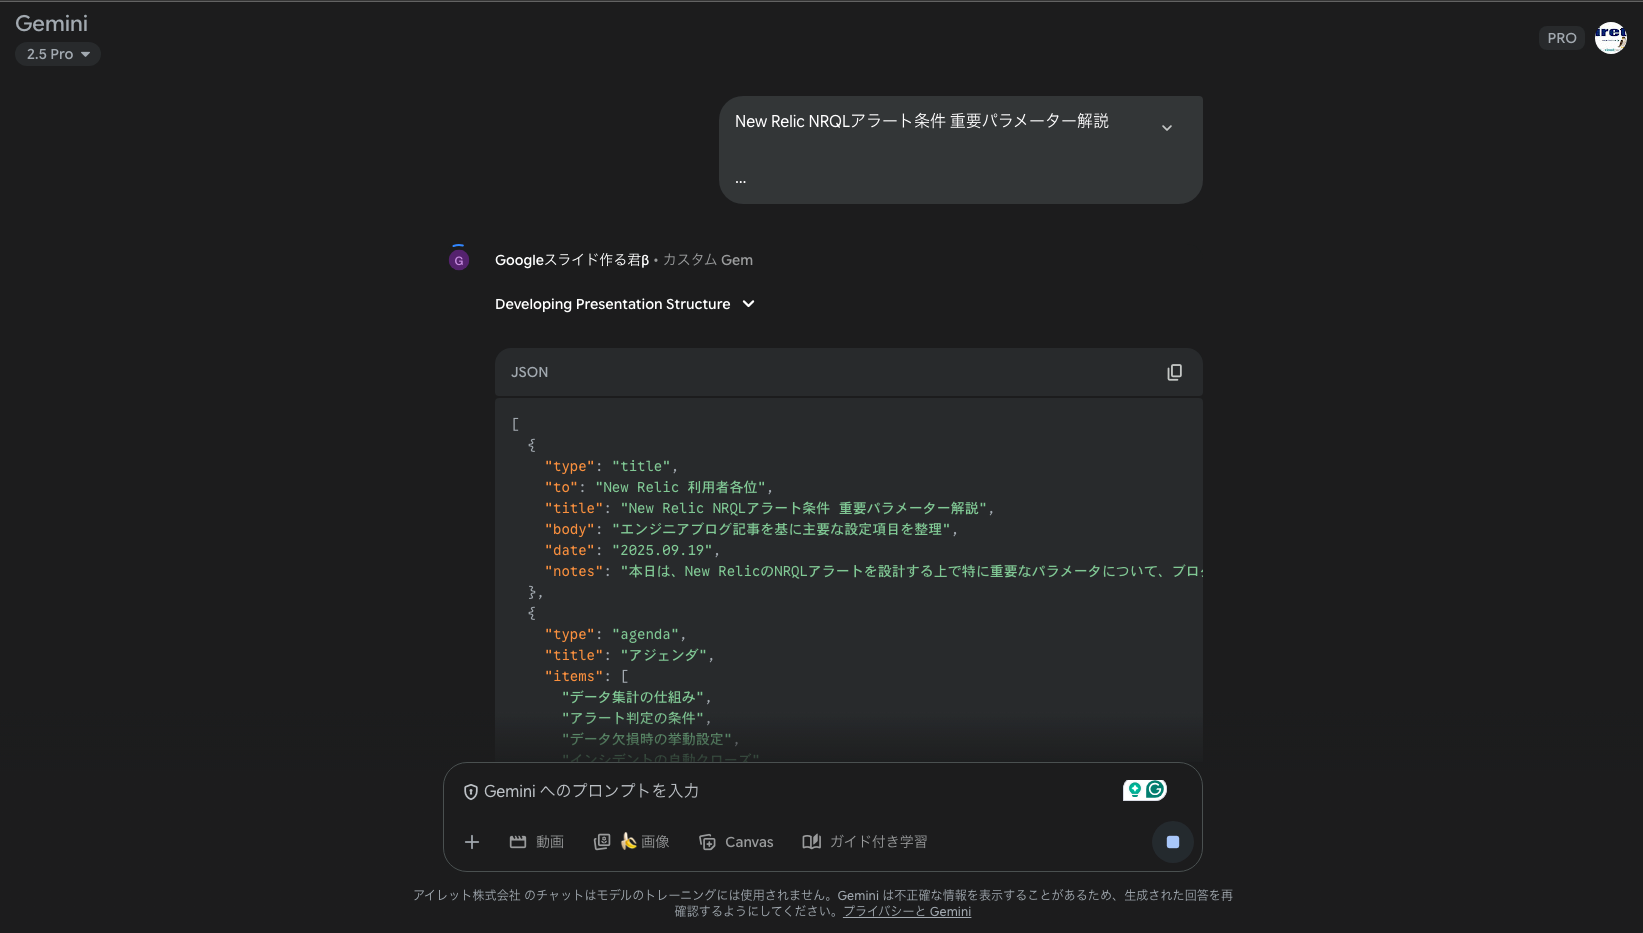Click the purple Gem avatar icon
Screen dimensions: 1643x933
click(459, 260)
